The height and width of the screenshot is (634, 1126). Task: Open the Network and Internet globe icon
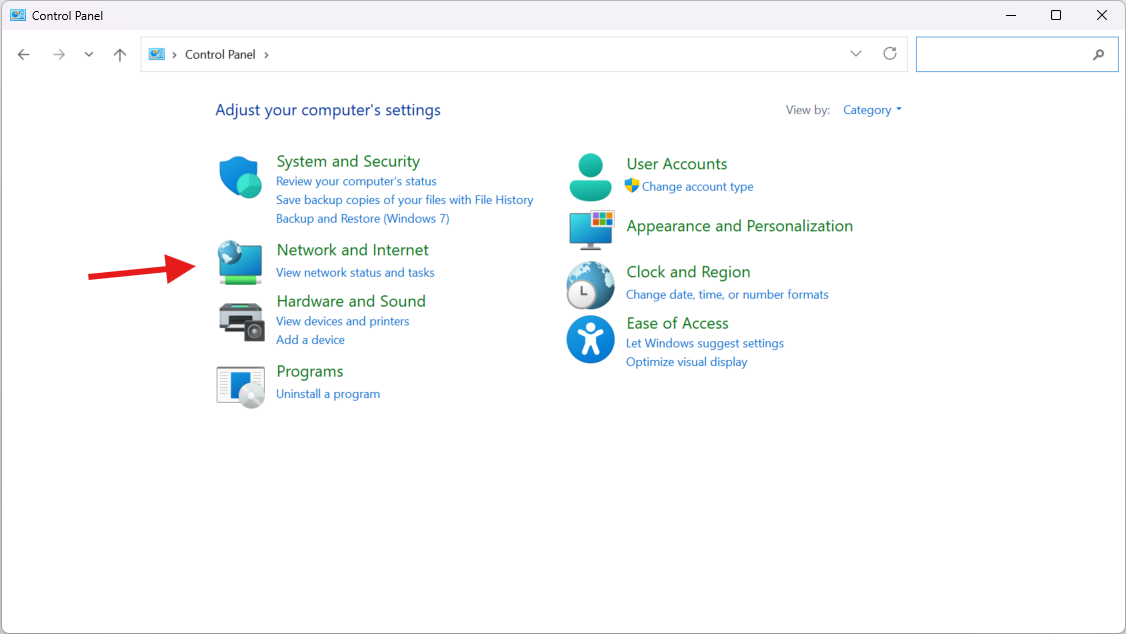(240, 262)
